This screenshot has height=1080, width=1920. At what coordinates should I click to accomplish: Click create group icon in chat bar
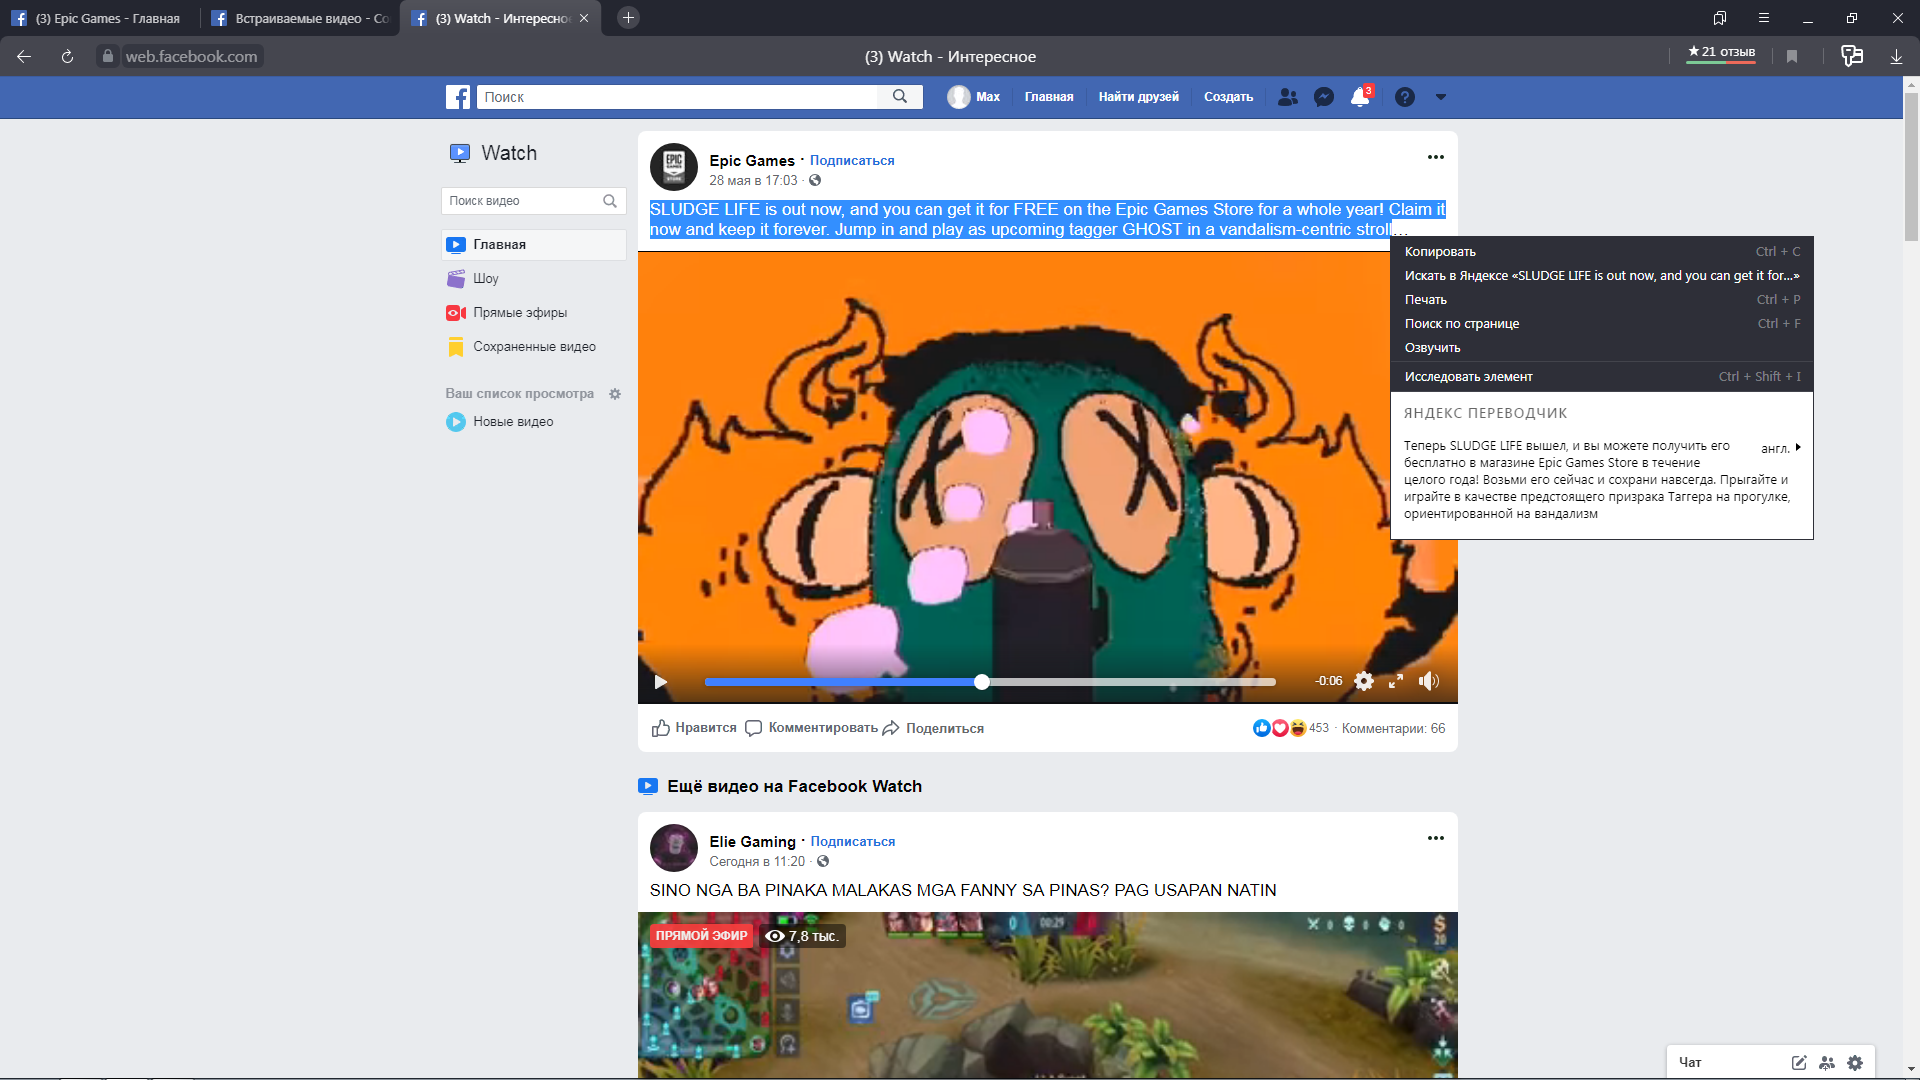(x=1827, y=1063)
